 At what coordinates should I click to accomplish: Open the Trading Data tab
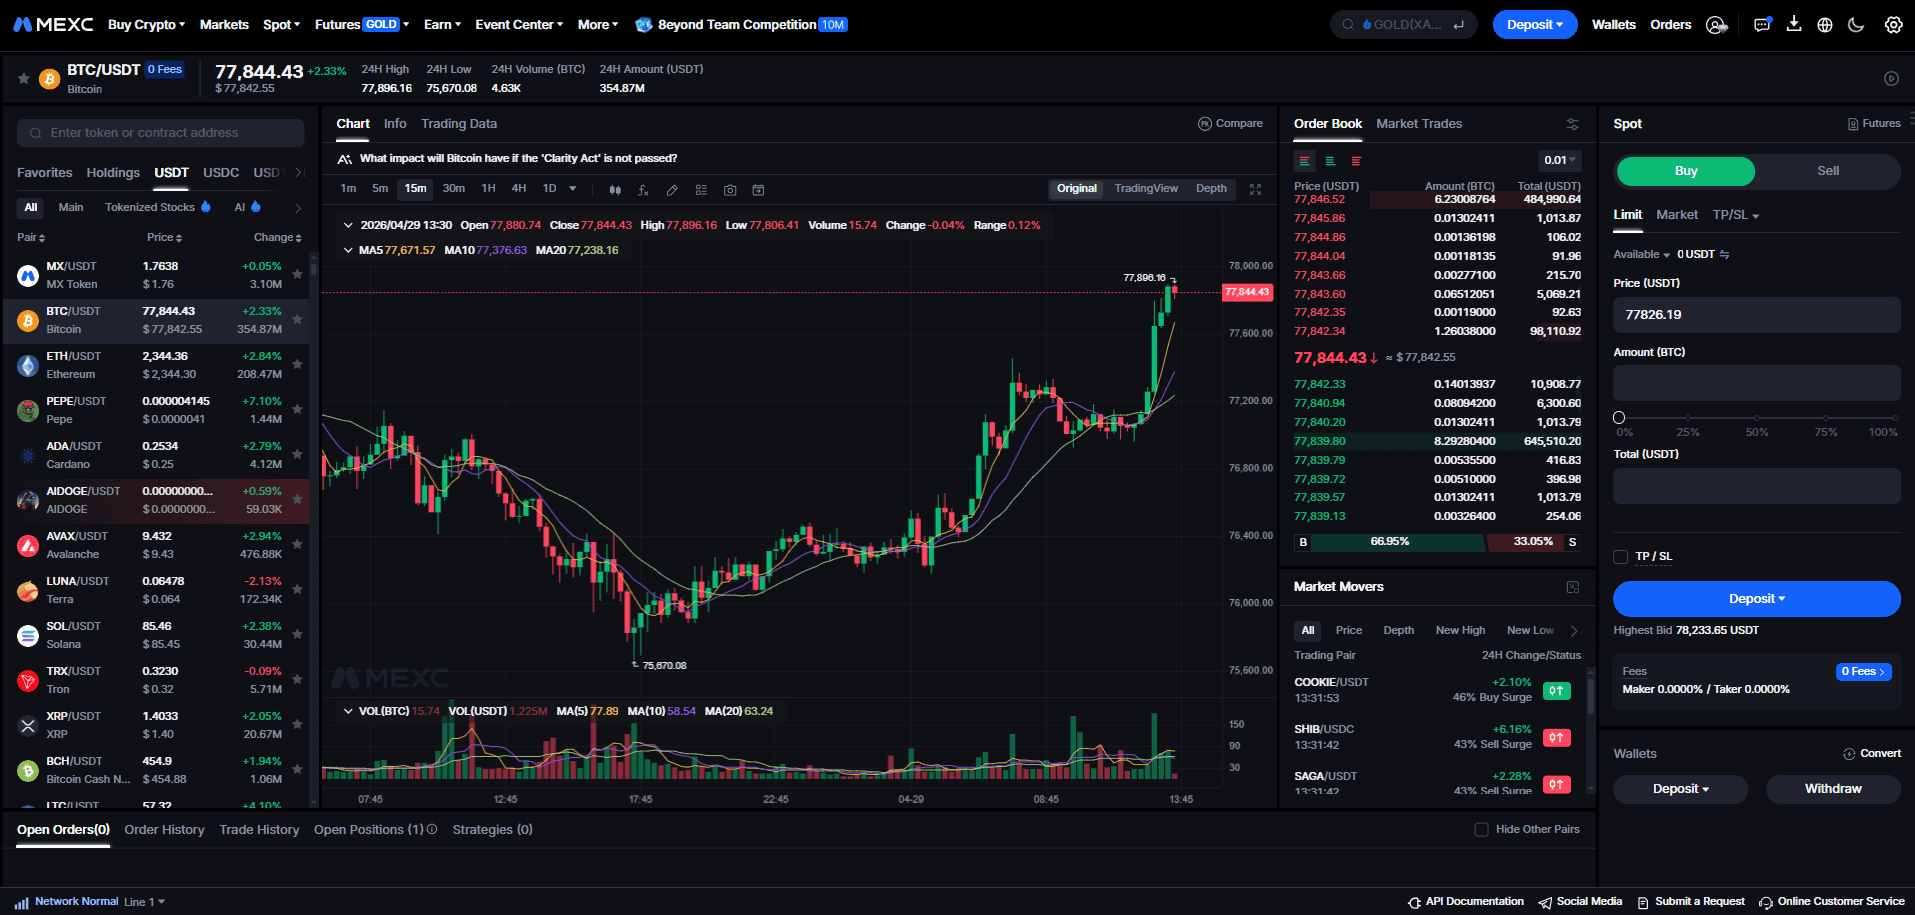(x=458, y=124)
